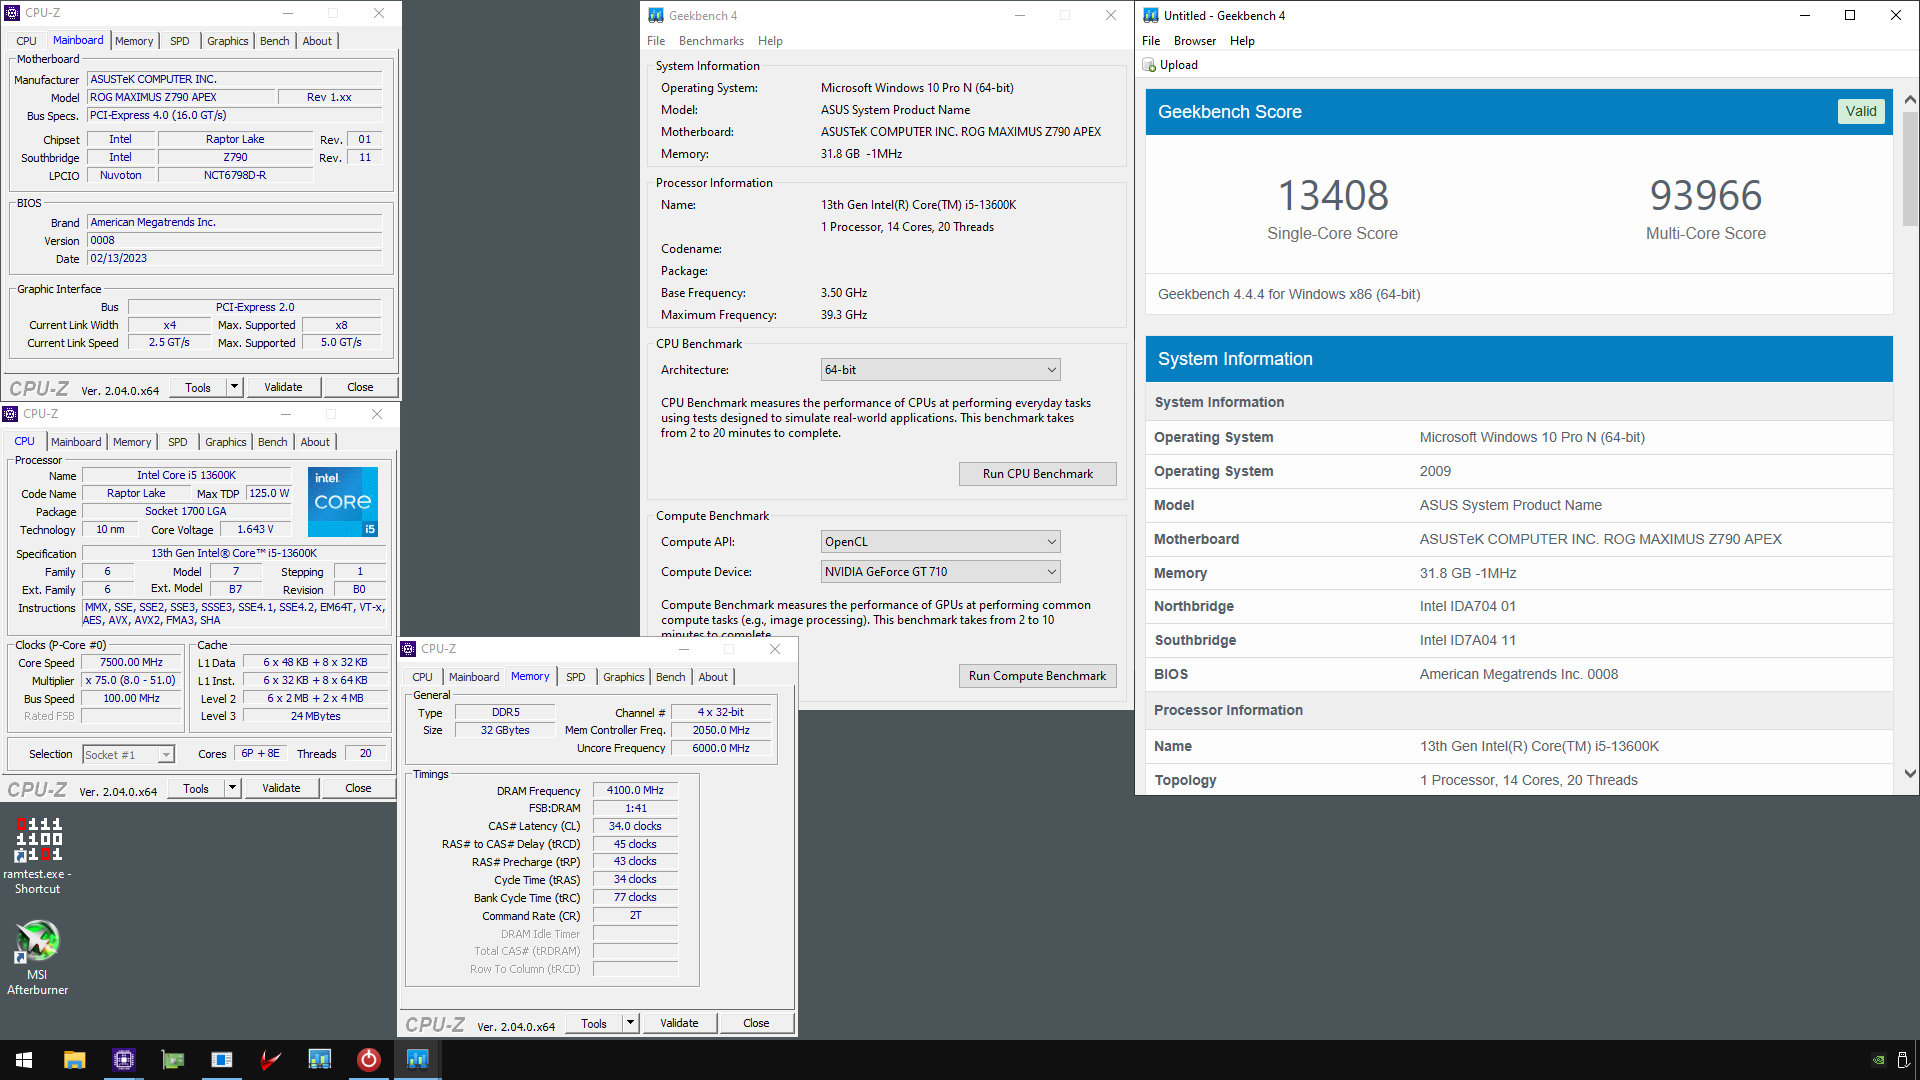Screen dimensions: 1920x1080
Task: Switch to the Bench tab in the CPU-Z CPU window
Action: (273, 442)
